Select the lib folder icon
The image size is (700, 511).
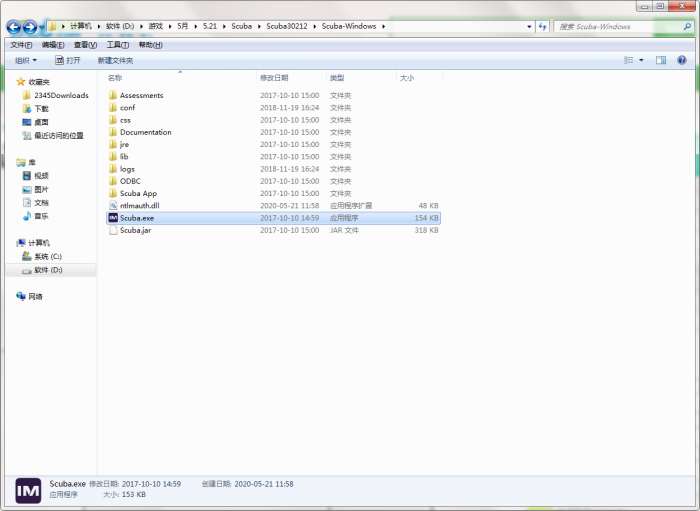click(x=113, y=157)
